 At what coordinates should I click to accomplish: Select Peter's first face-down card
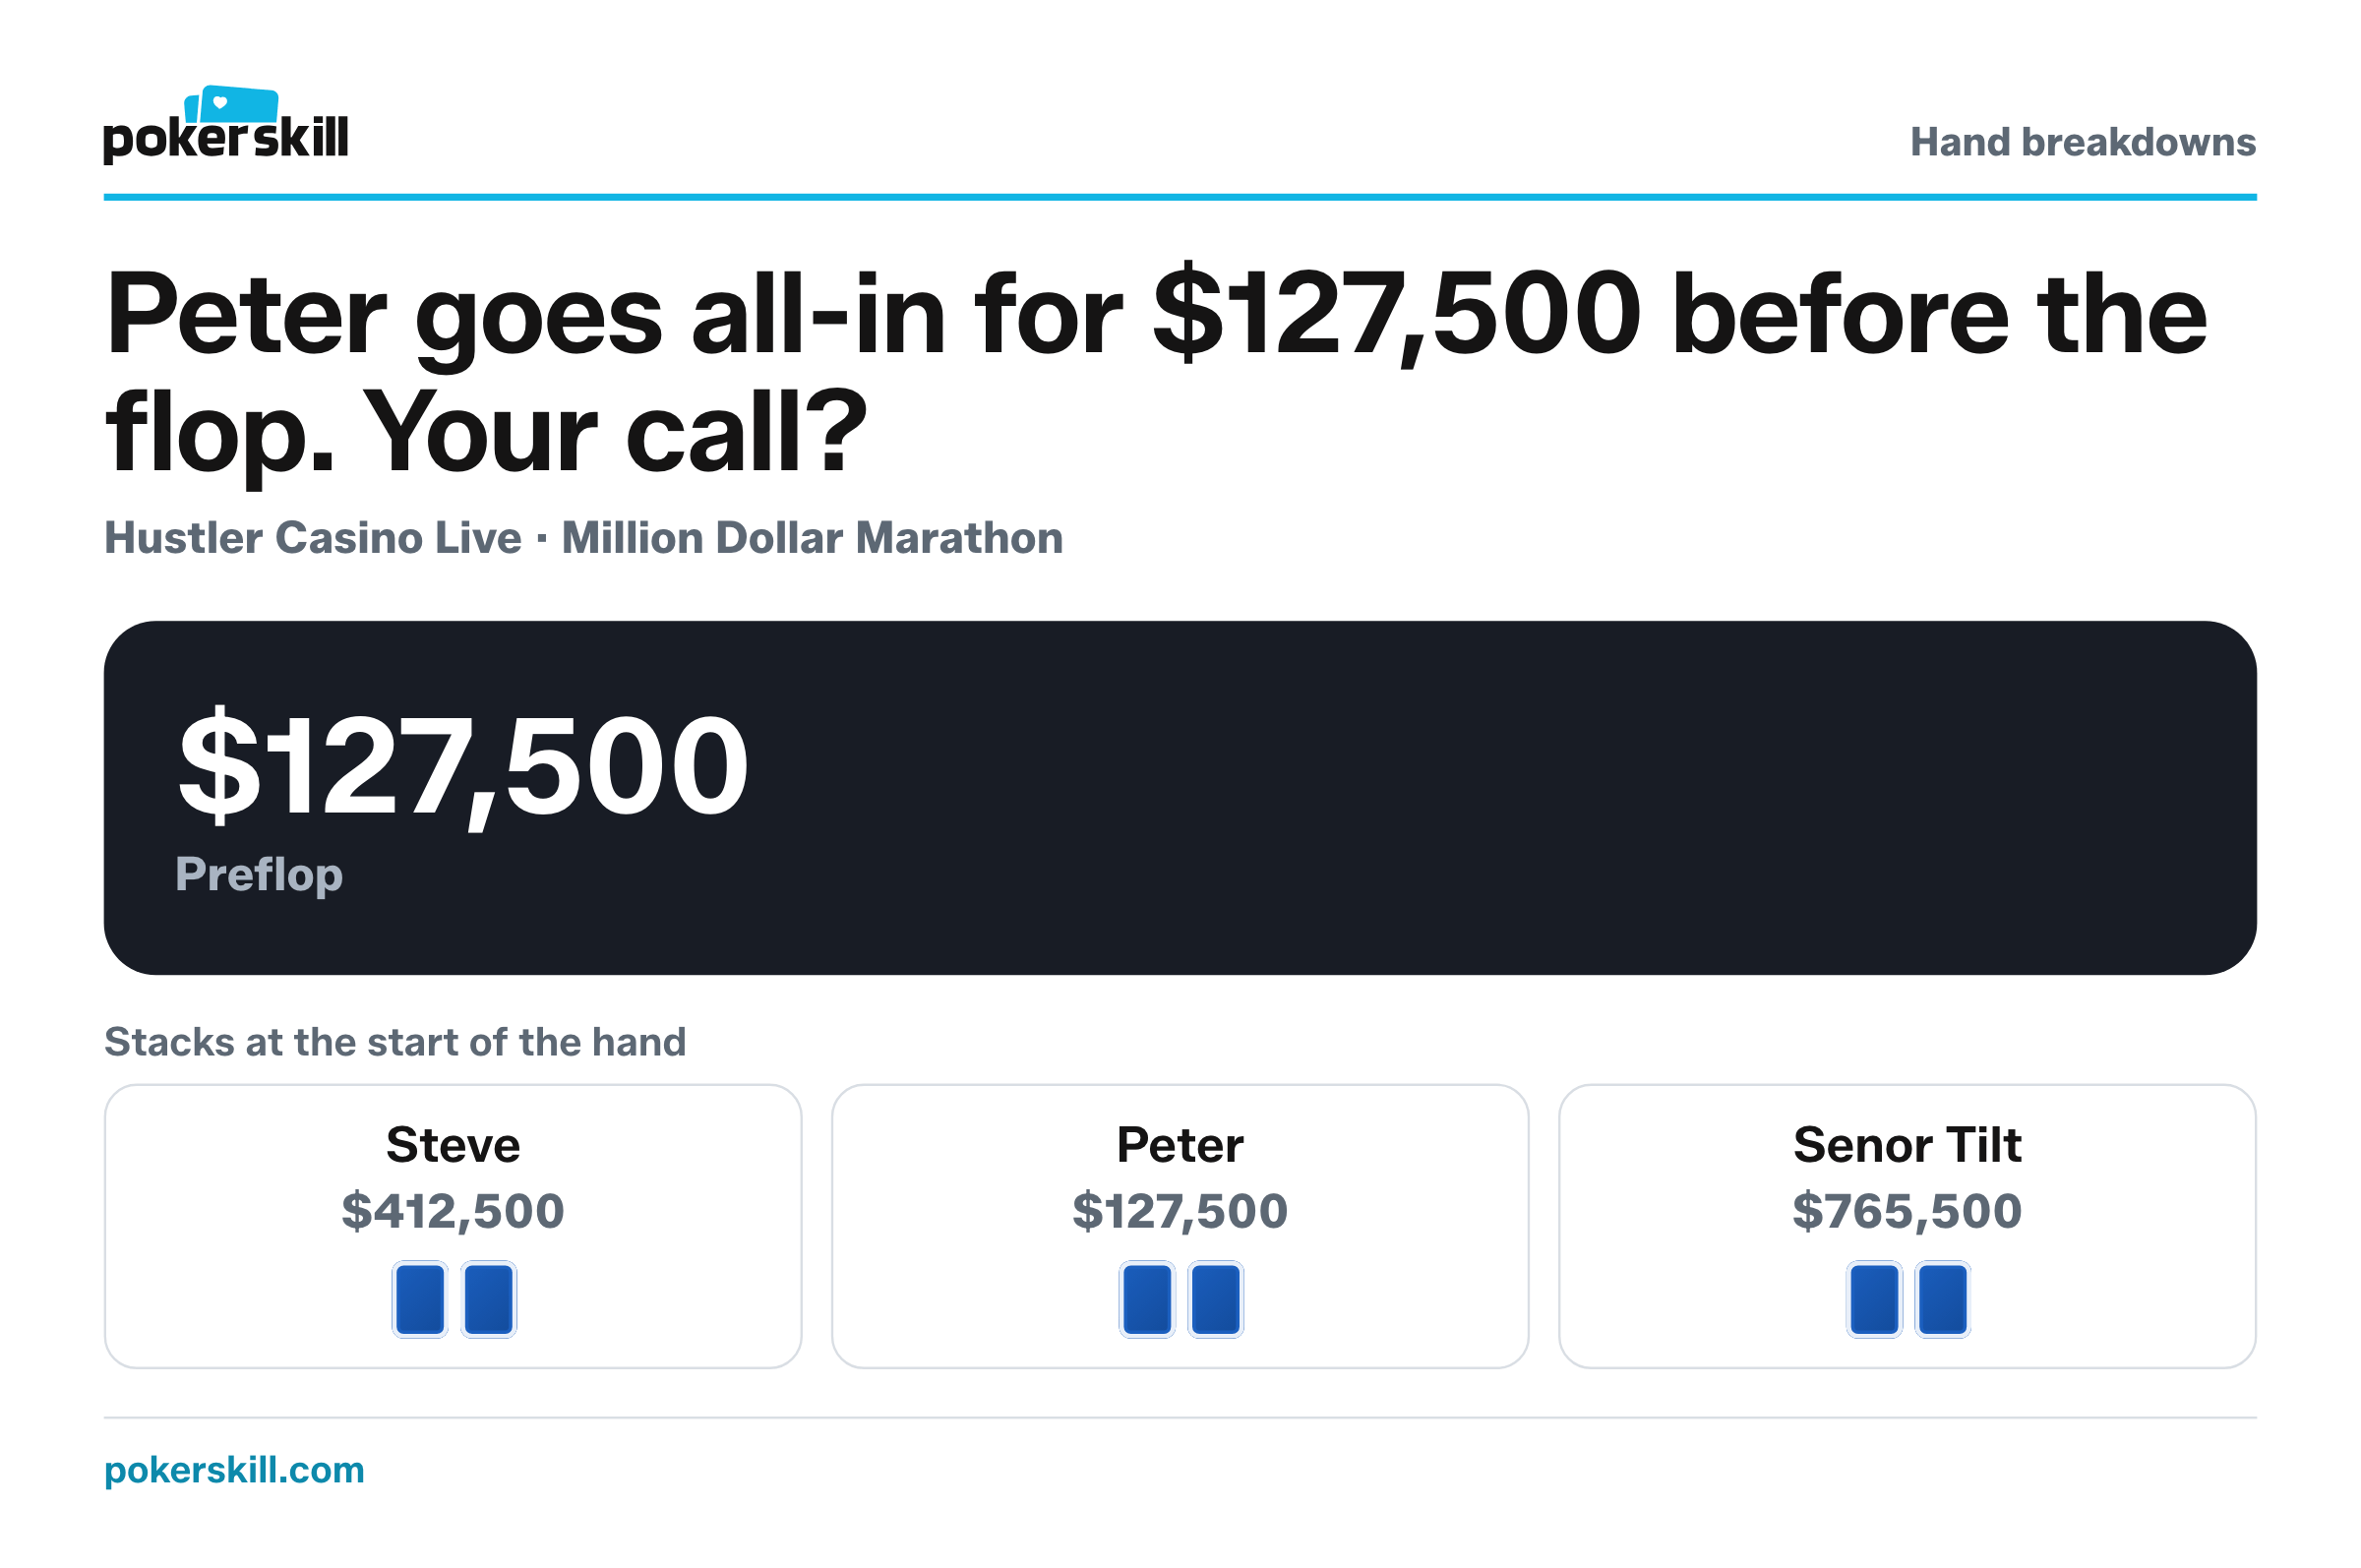(x=1147, y=1299)
